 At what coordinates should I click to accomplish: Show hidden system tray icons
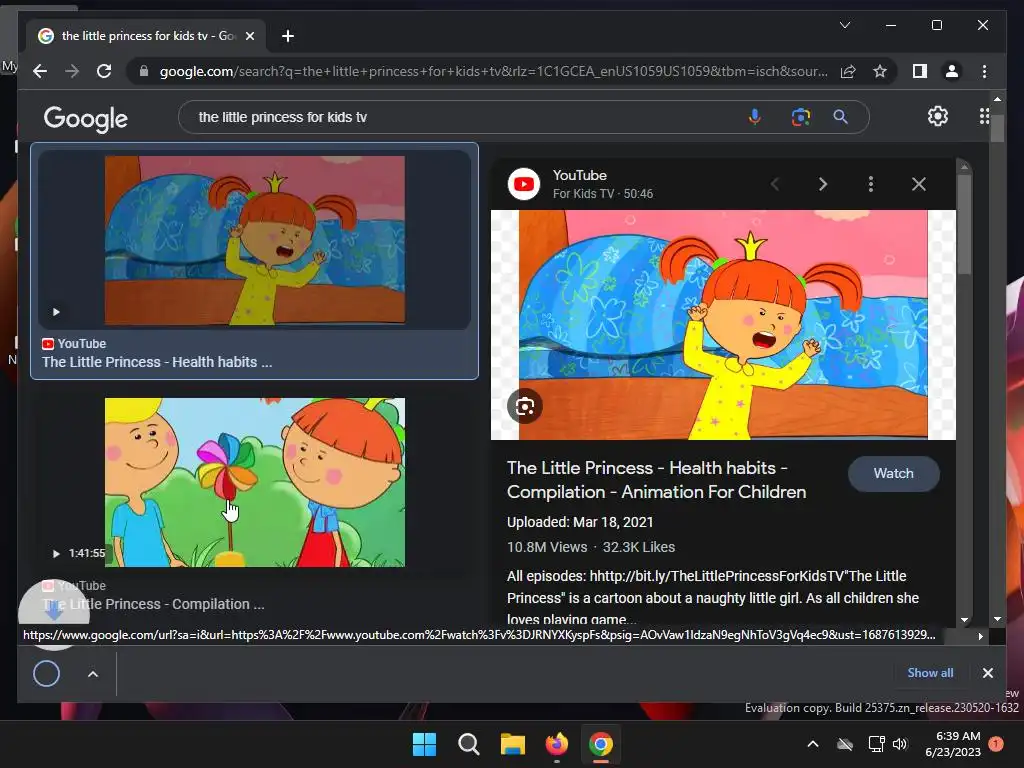pyautogui.click(x=813, y=744)
